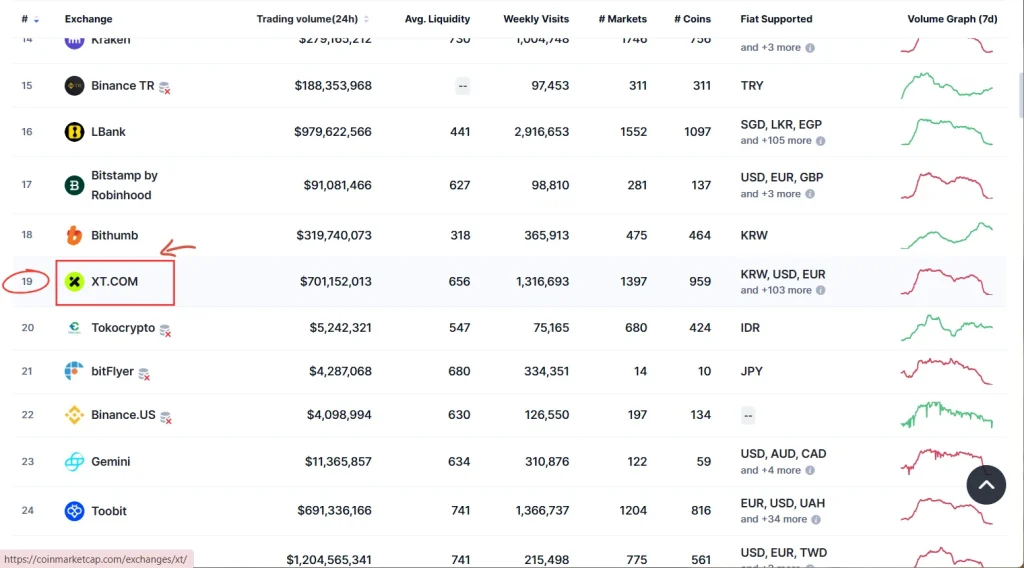The image size is (1024, 568).
Task: Click the info icon beside Toobit's +34 more
Action: tap(816, 520)
